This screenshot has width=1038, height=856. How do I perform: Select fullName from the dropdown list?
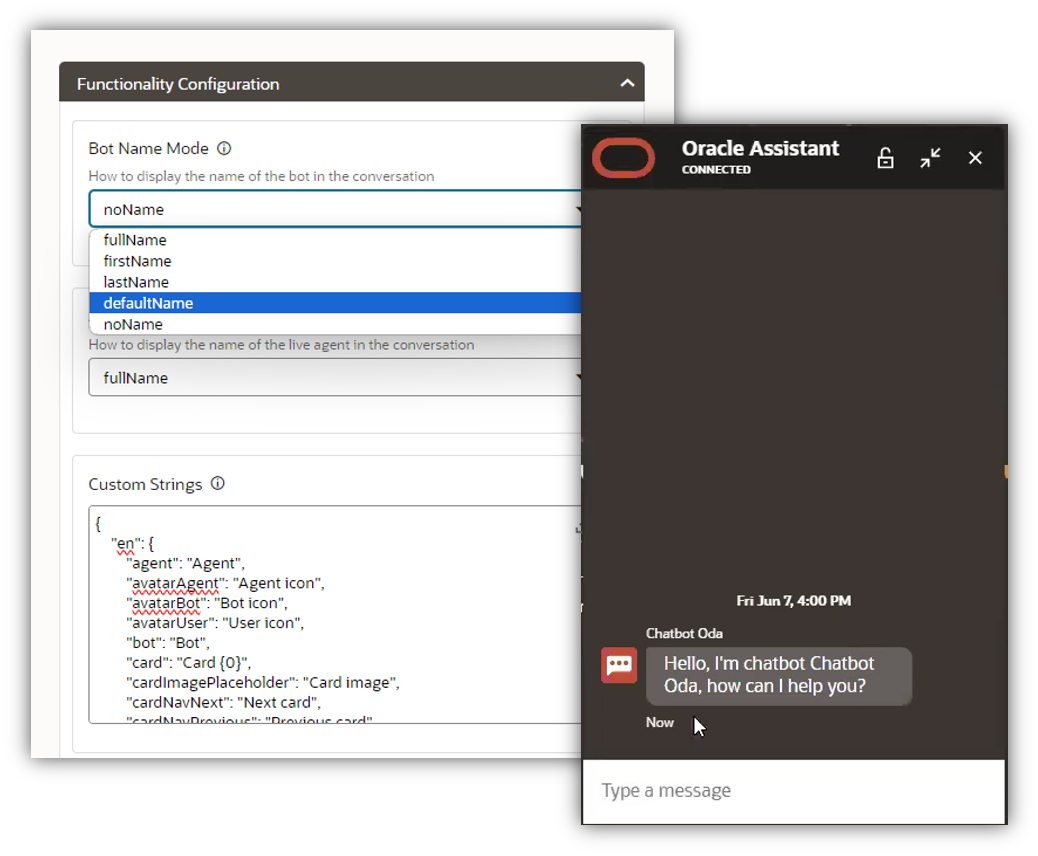pyautogui.click(x=135, y=240)
